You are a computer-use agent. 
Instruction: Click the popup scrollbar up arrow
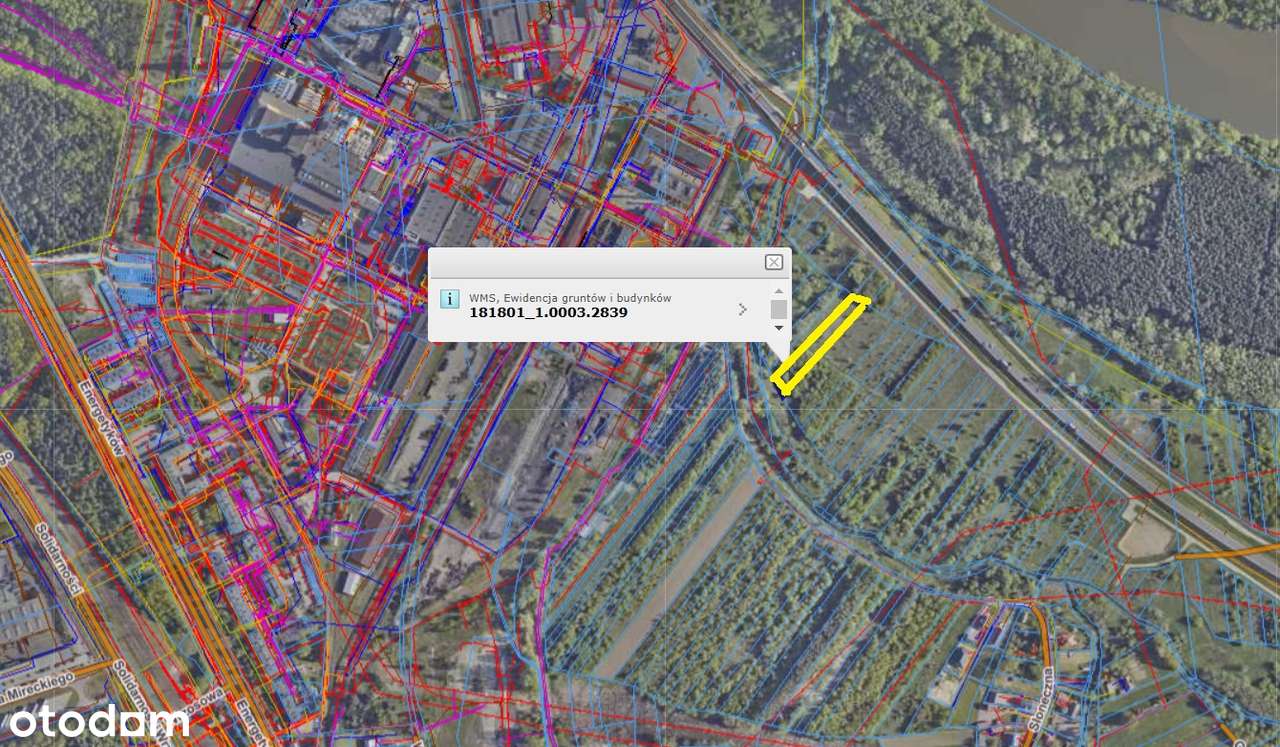coord(779,291)
